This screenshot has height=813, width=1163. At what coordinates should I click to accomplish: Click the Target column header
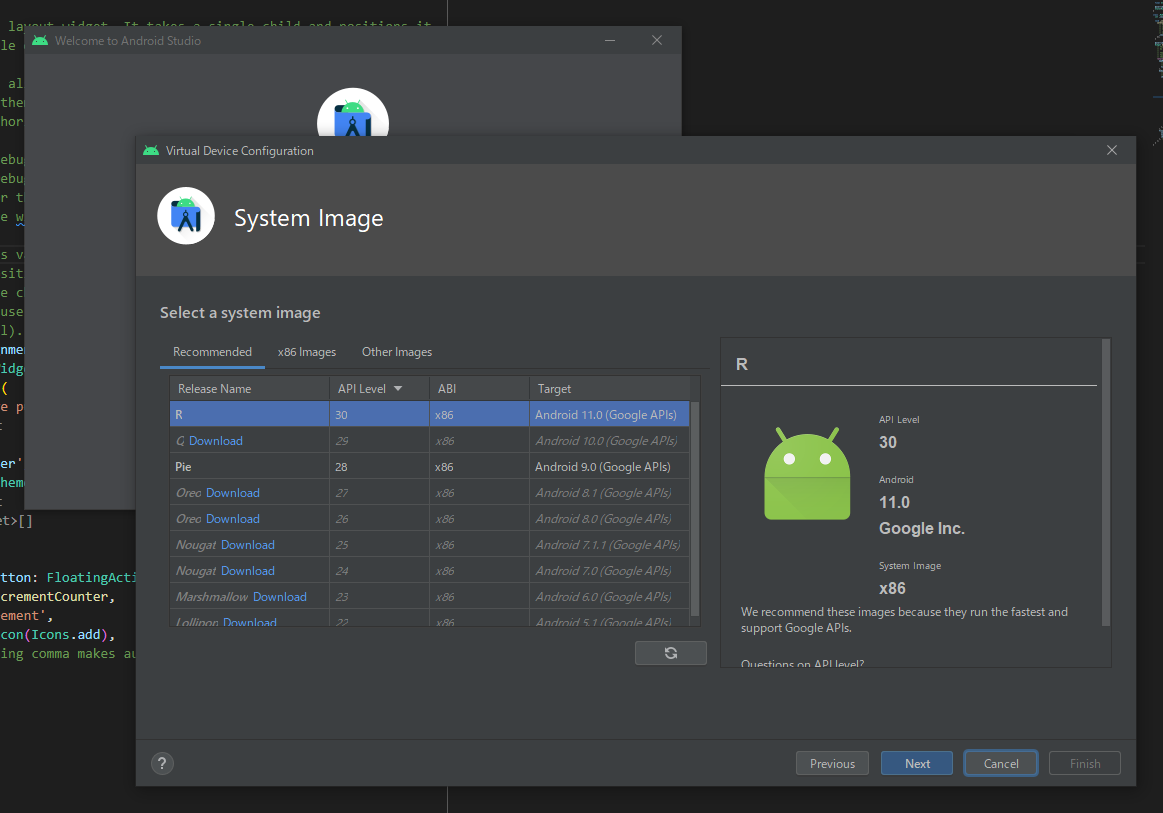pyautogui.click(x=609, y=389)
